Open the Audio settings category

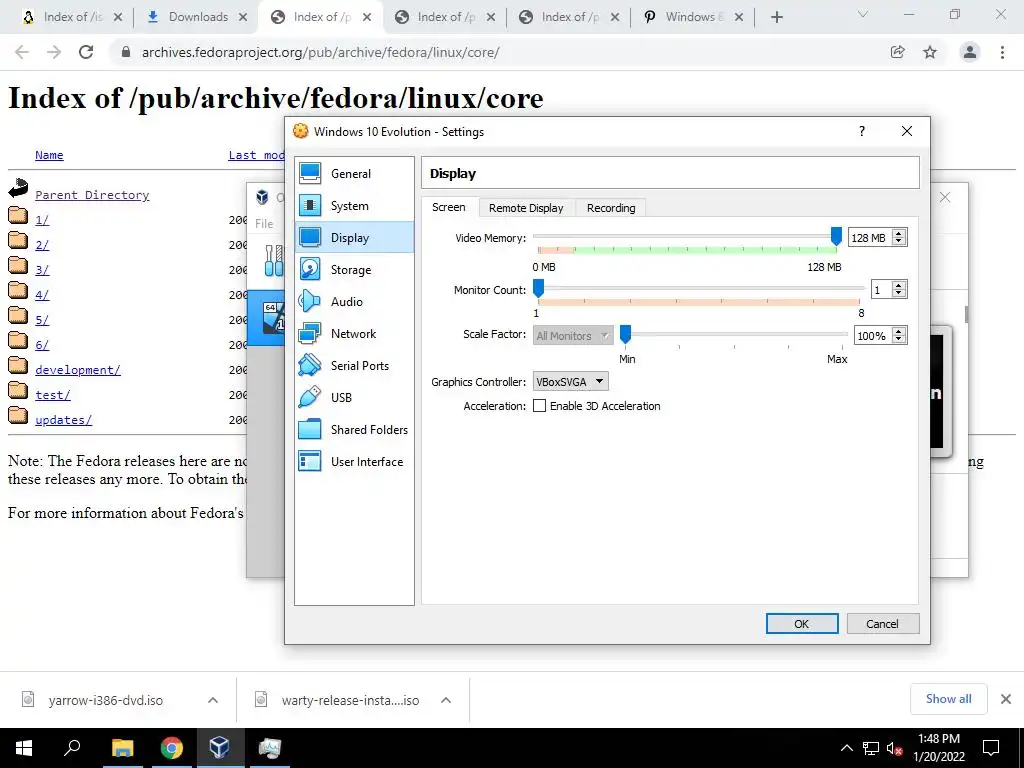354,302
